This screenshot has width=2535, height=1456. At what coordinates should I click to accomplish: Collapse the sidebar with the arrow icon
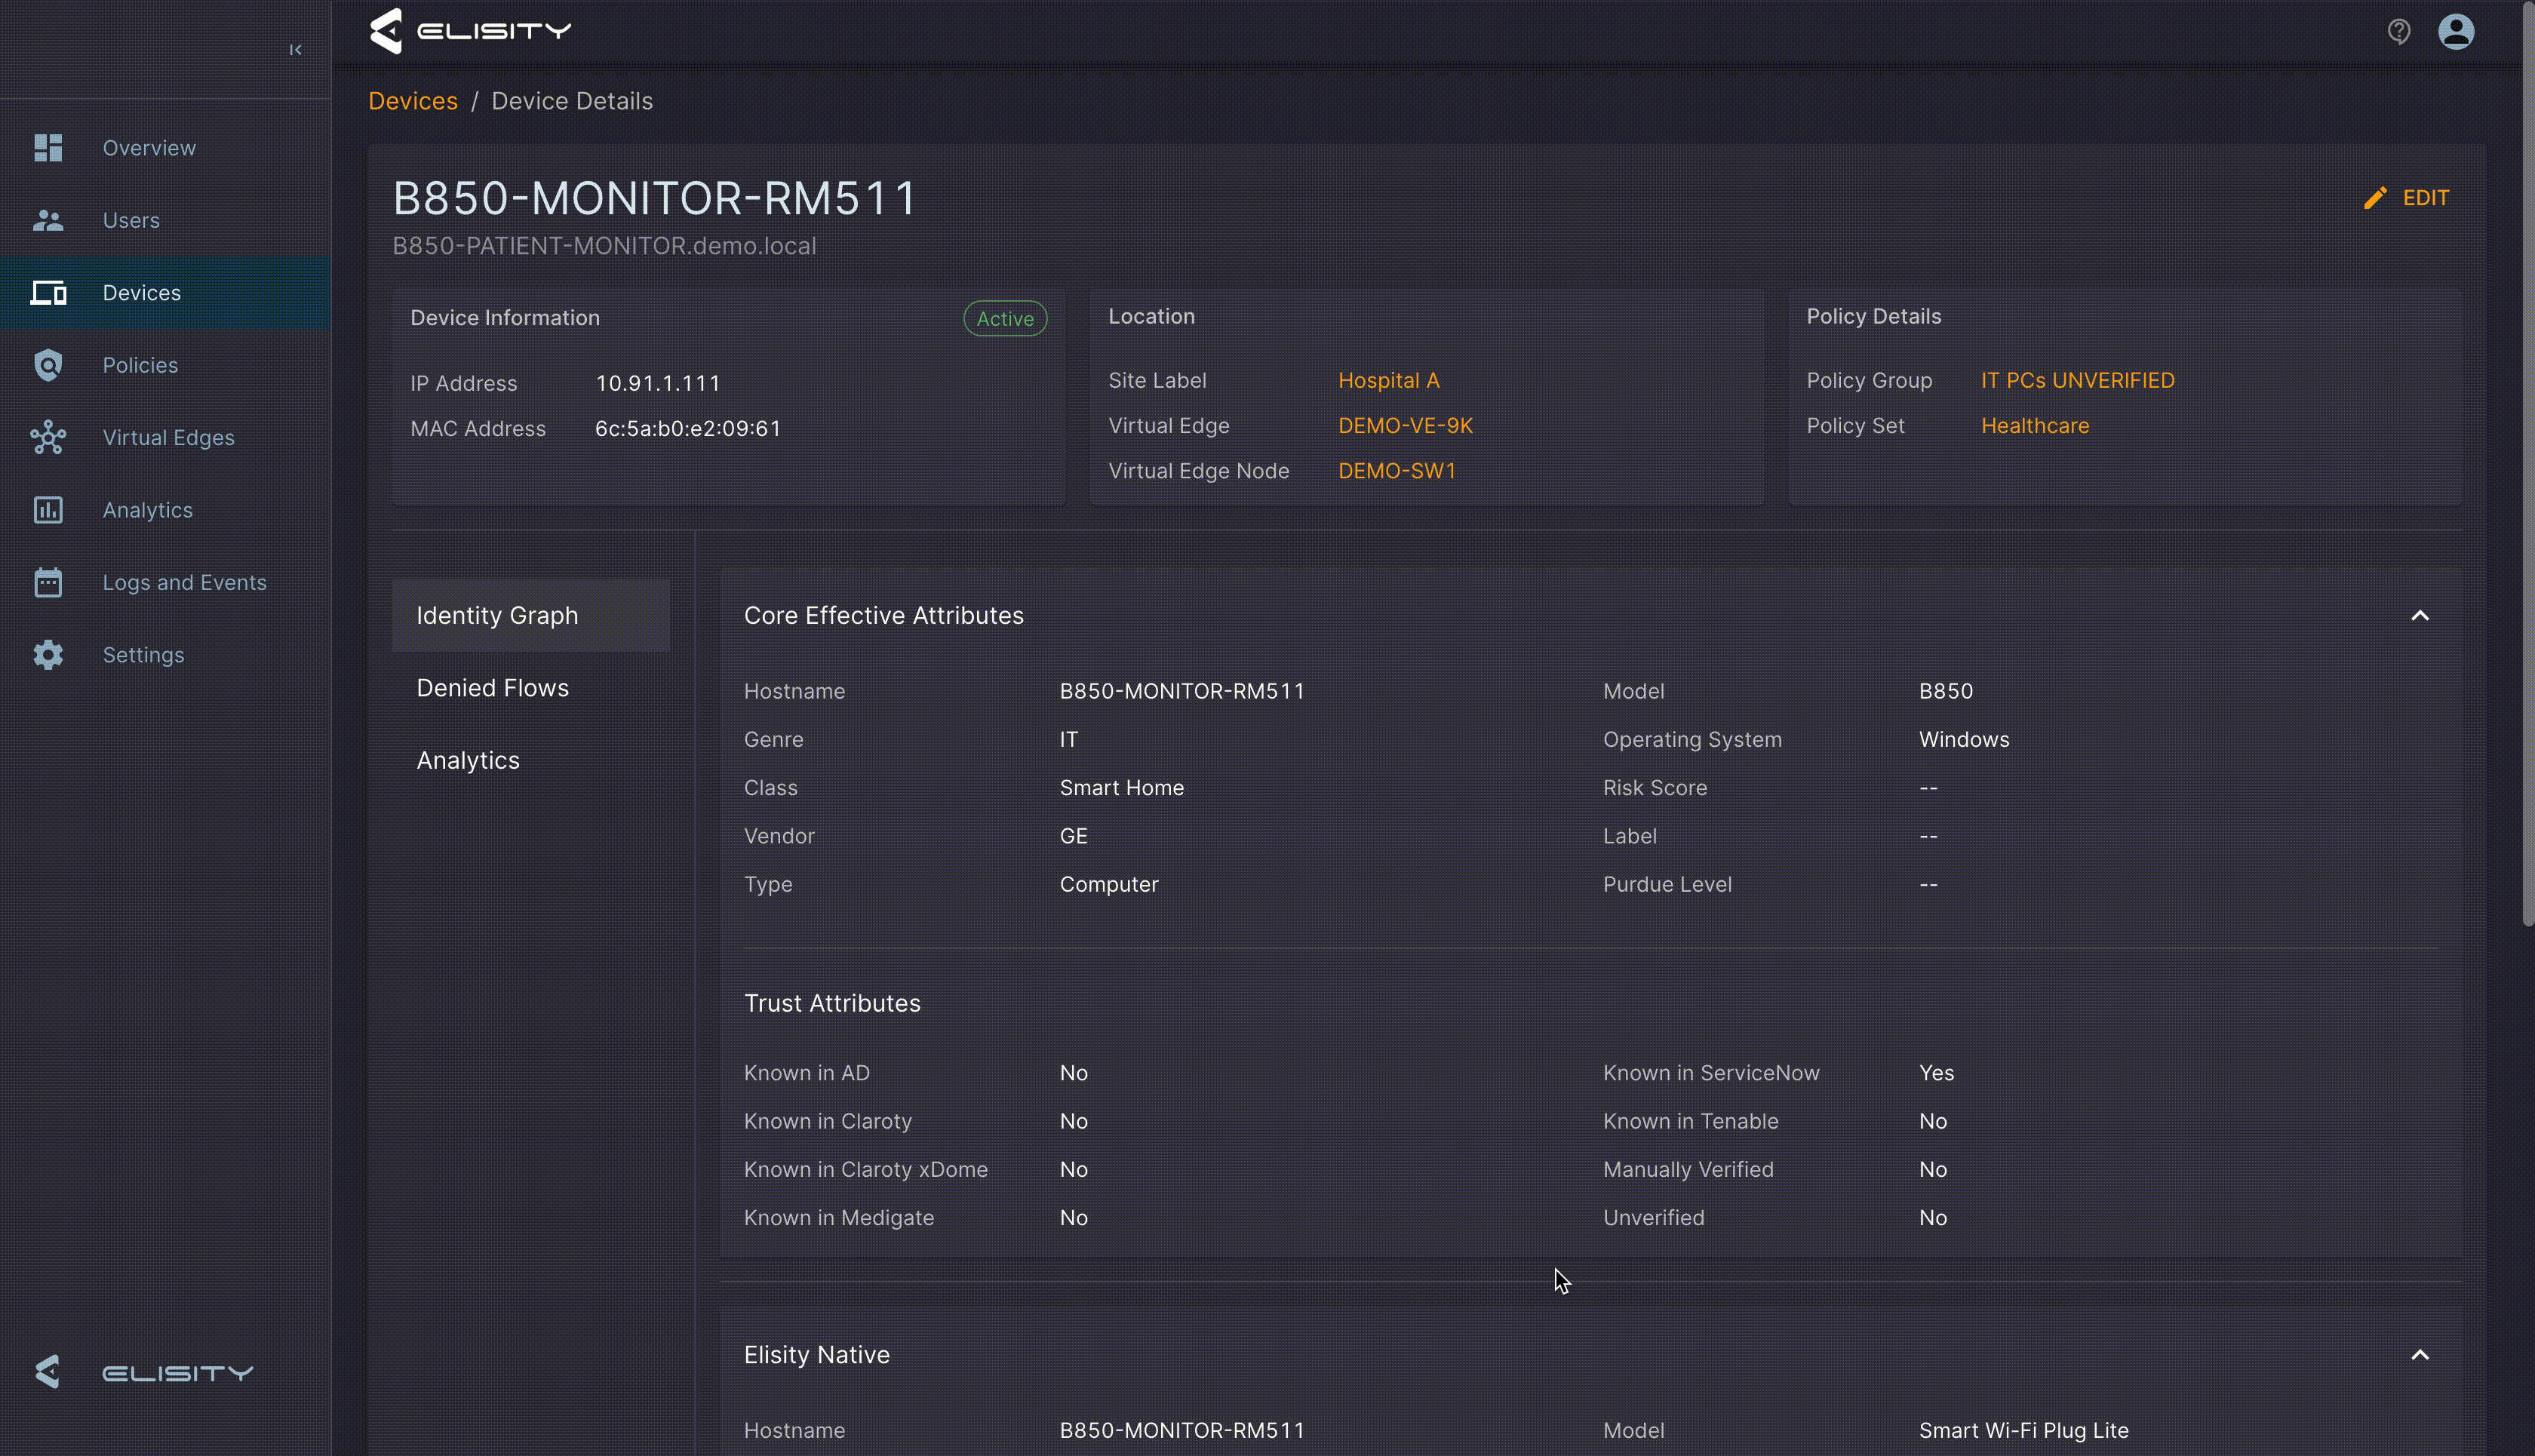click(x=295, y=49)
